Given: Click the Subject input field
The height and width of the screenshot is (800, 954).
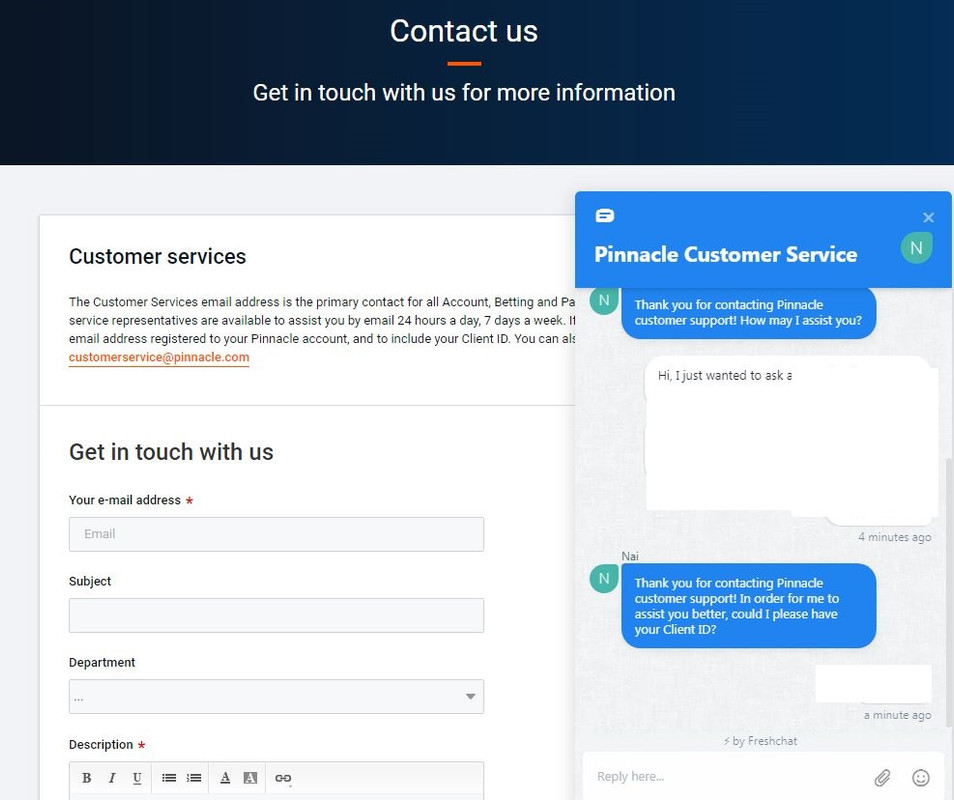Looking at the screenshot, I should [x=276, y=615].
